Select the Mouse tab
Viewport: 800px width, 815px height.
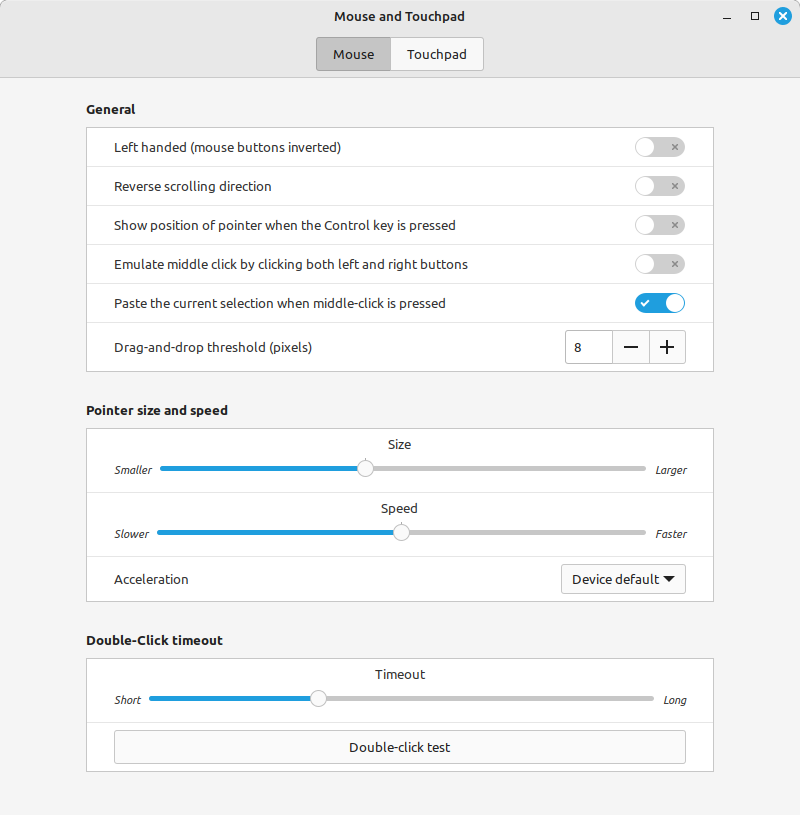tap(353, 54)
